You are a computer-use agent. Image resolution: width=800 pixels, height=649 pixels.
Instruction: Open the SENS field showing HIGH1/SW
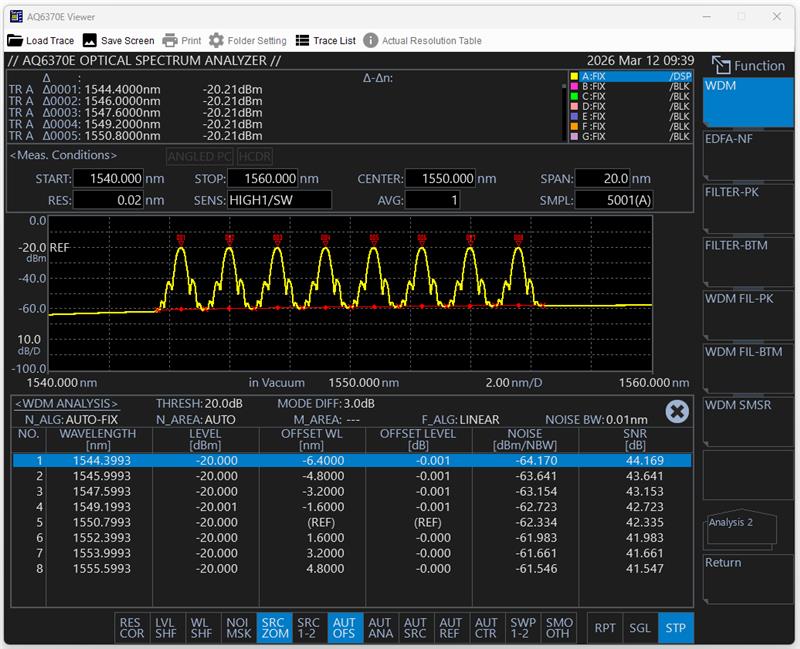279,200
